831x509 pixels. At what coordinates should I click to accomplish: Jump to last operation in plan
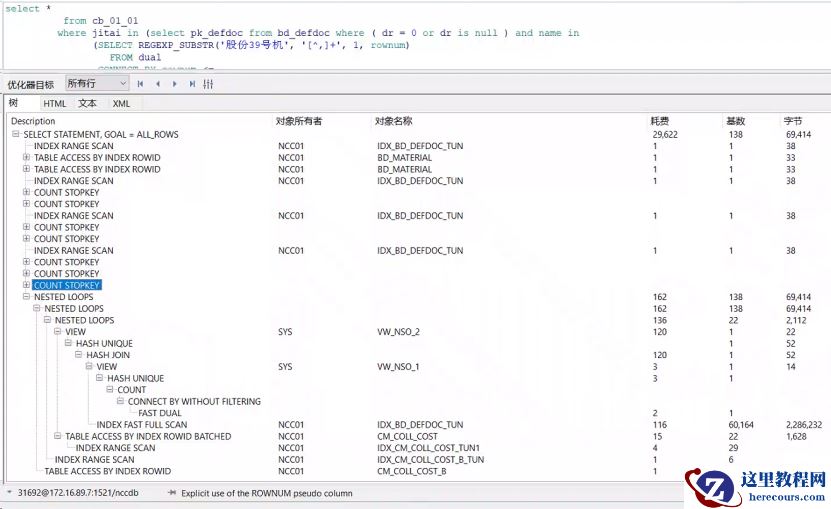point(191,84)
